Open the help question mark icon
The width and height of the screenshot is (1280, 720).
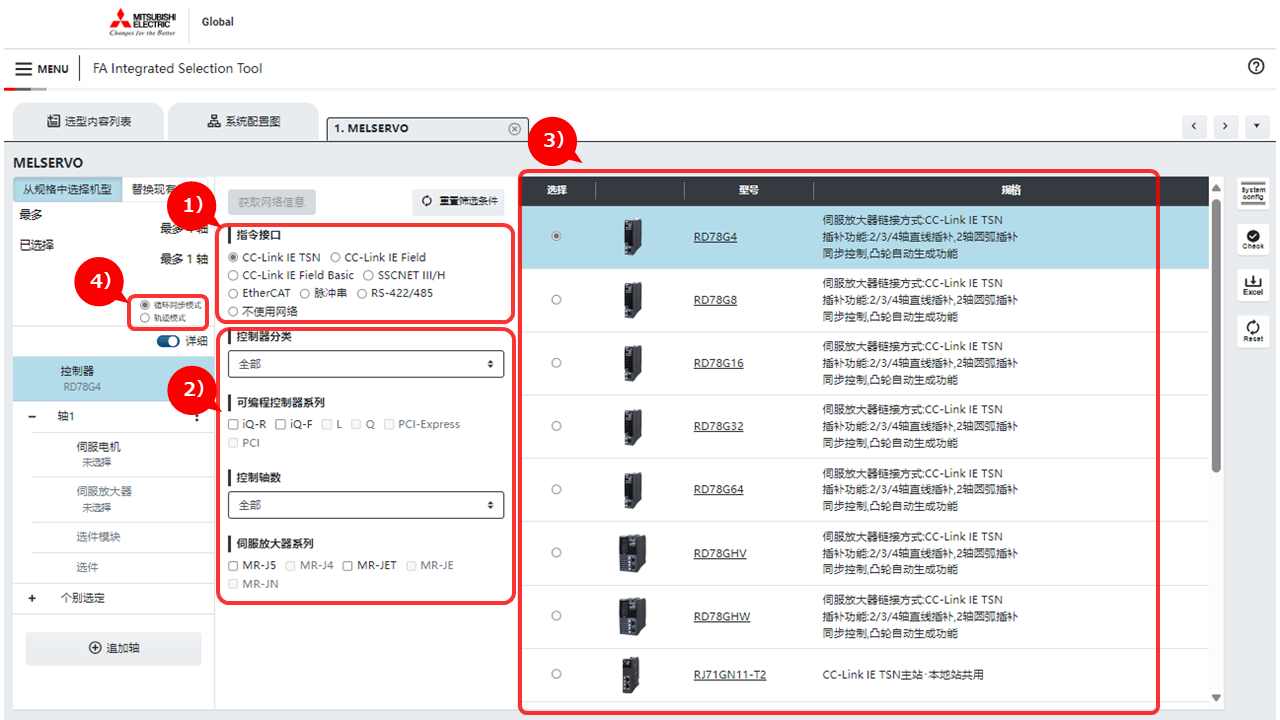1256,66
